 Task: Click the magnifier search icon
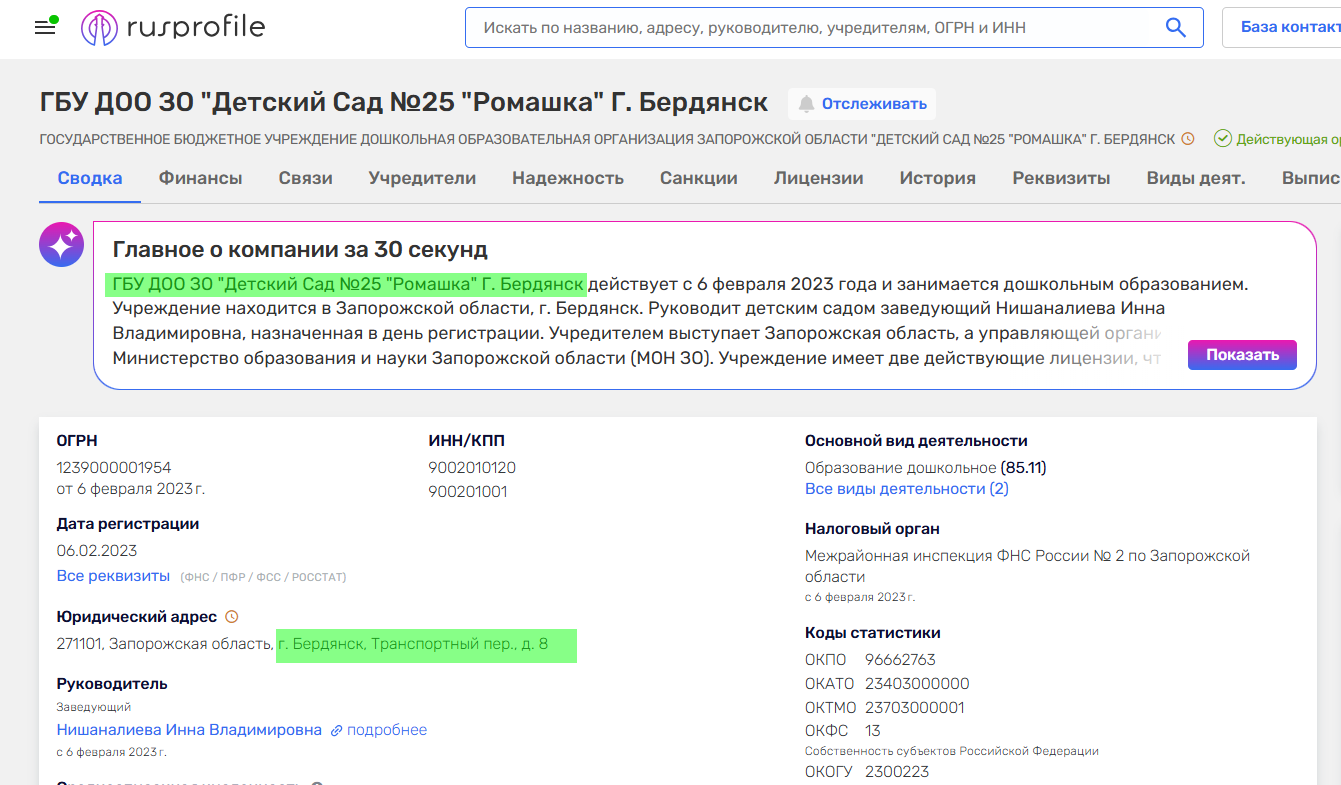(x=1175, y=28)
